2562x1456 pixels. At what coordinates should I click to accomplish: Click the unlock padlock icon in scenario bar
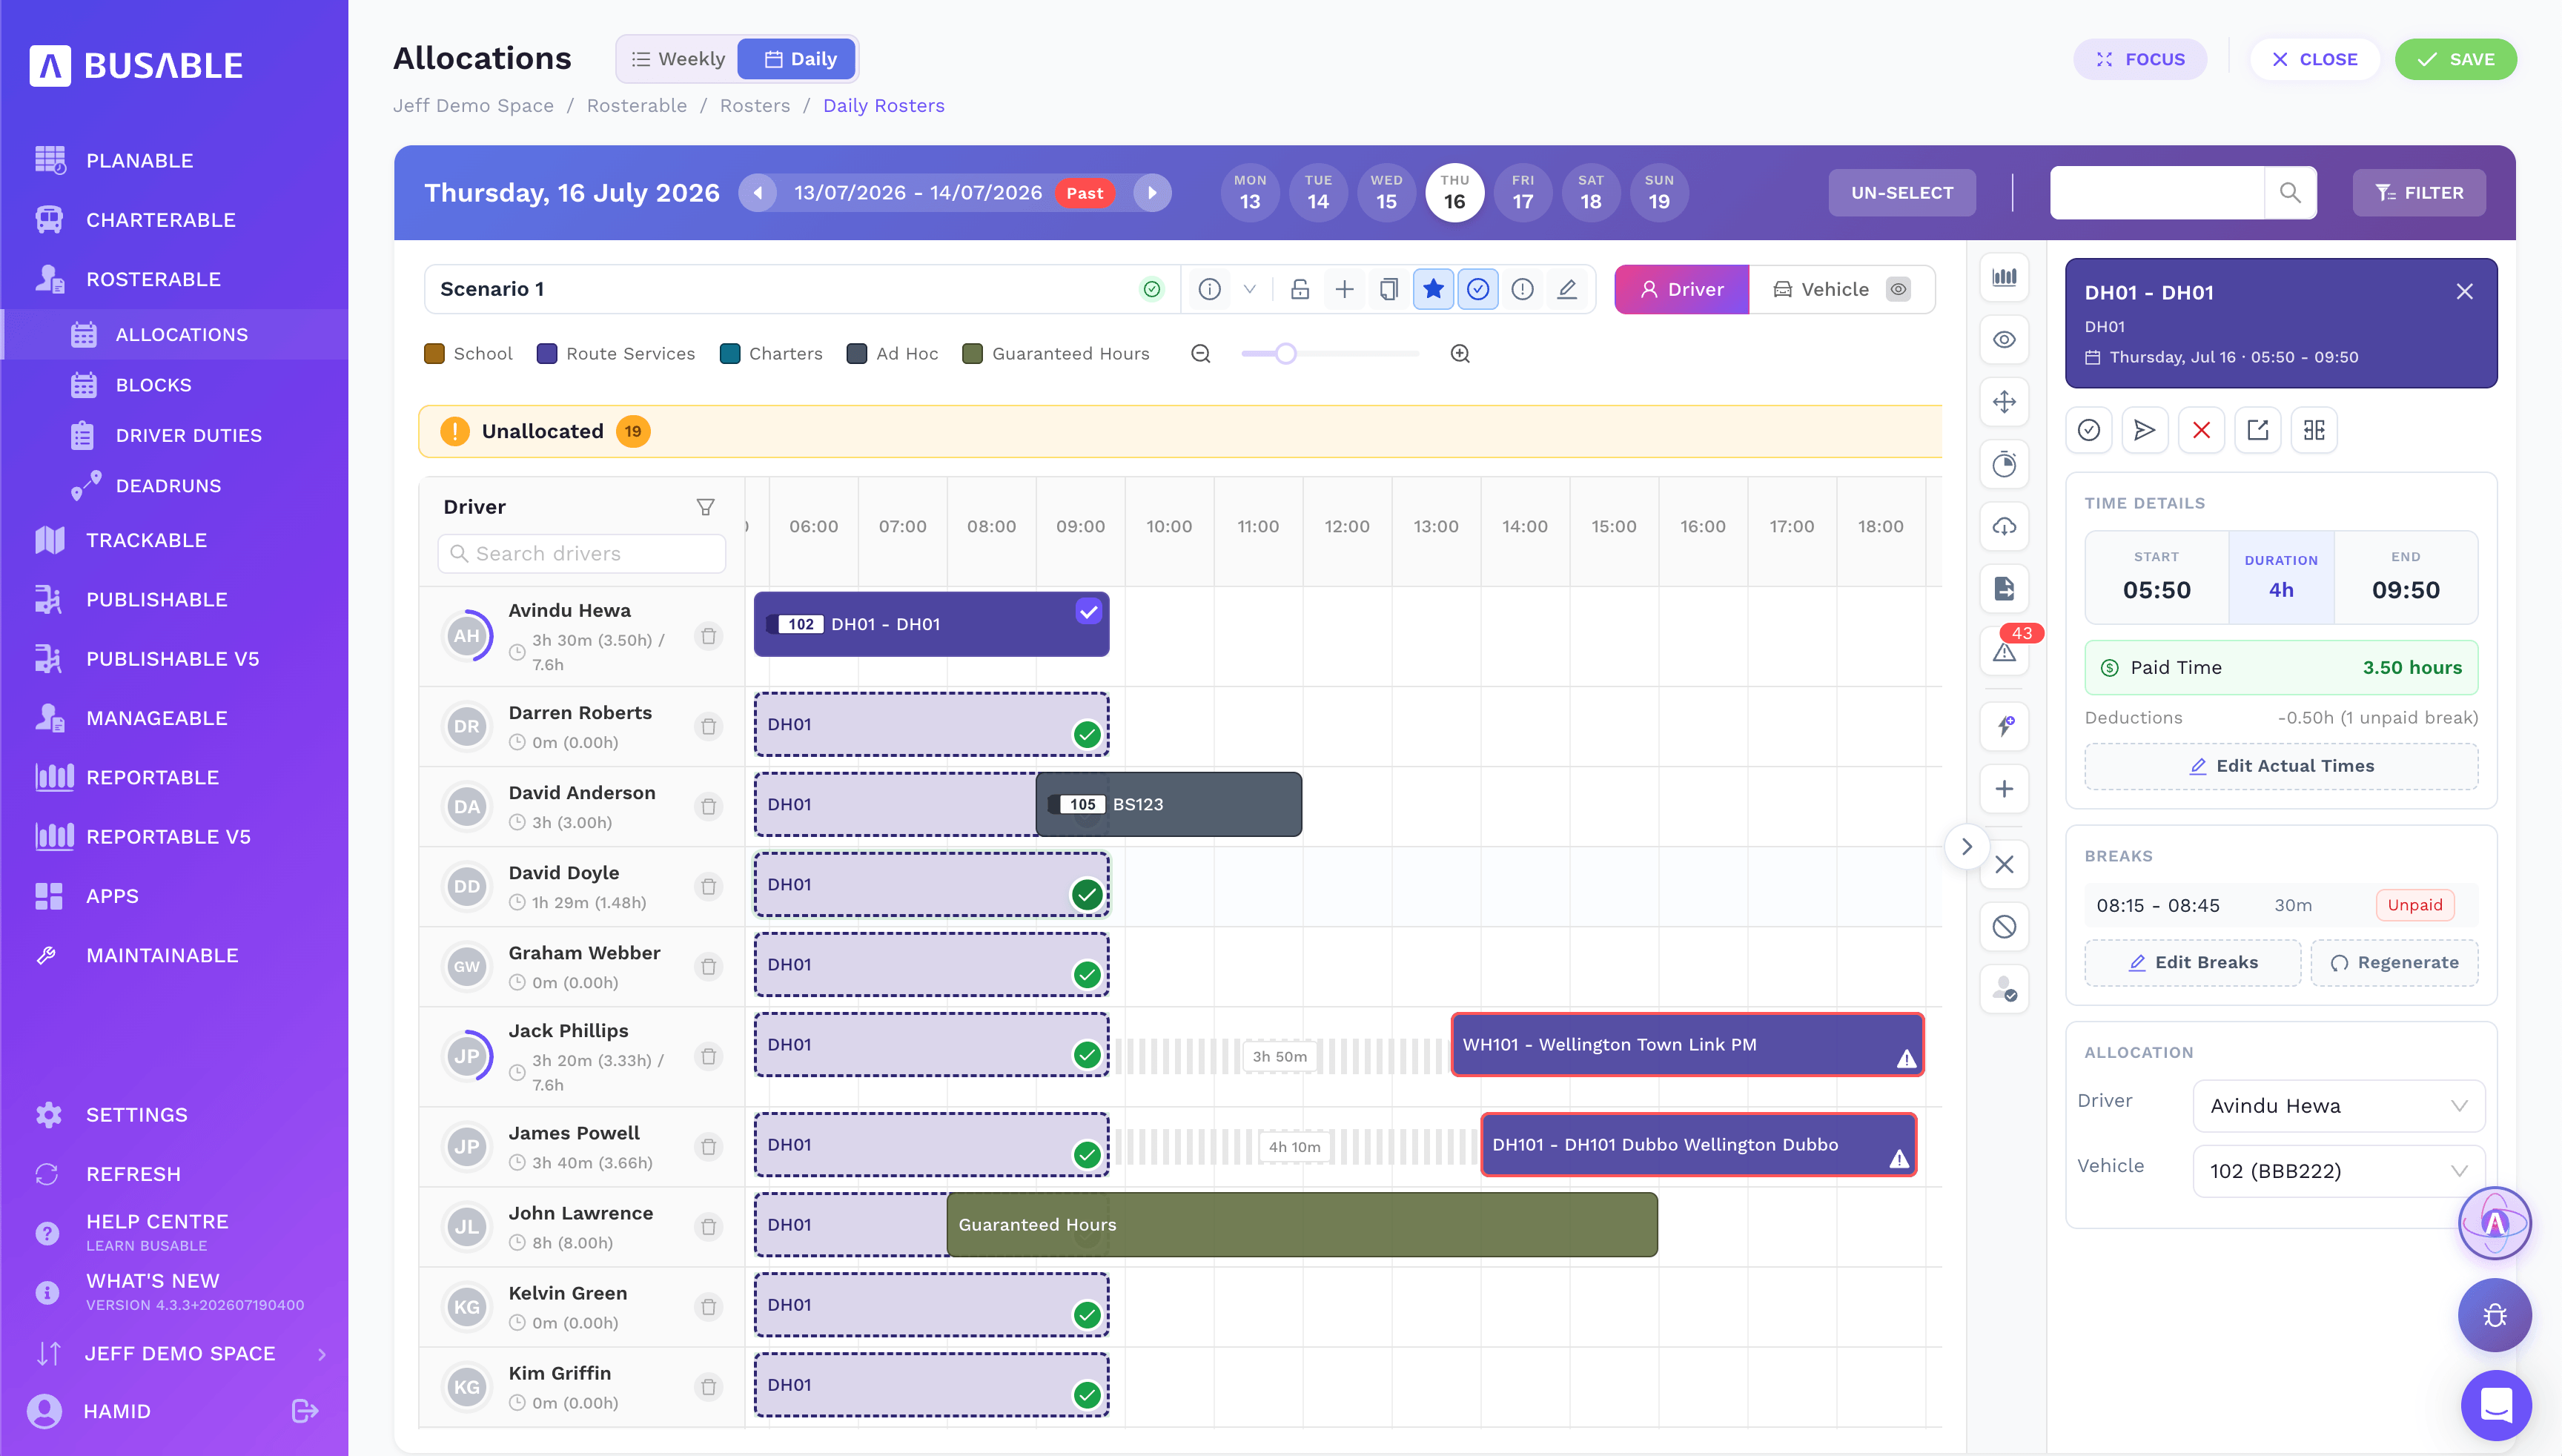[1299, 289]
